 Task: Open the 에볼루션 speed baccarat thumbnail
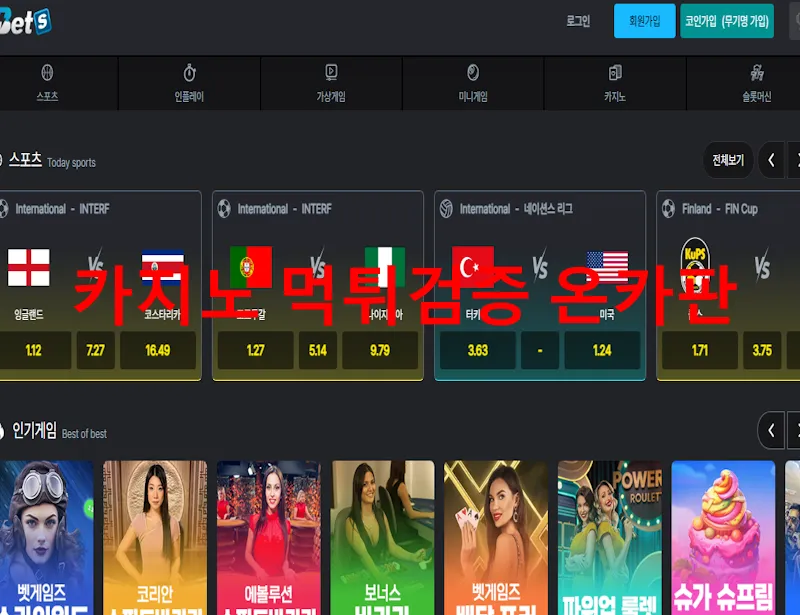[x=269, y=538]
